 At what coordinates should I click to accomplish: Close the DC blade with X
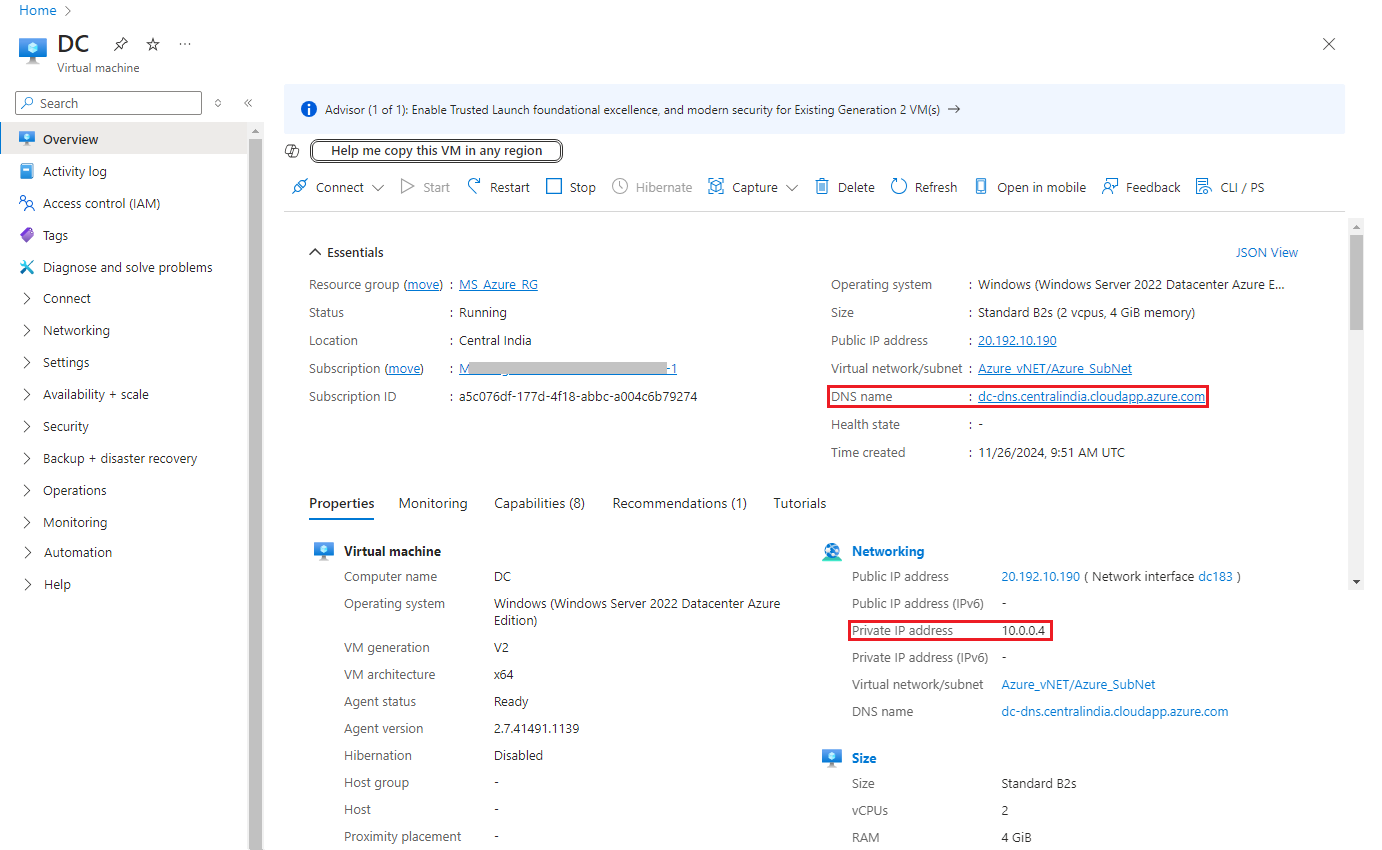click(1329, 44)
